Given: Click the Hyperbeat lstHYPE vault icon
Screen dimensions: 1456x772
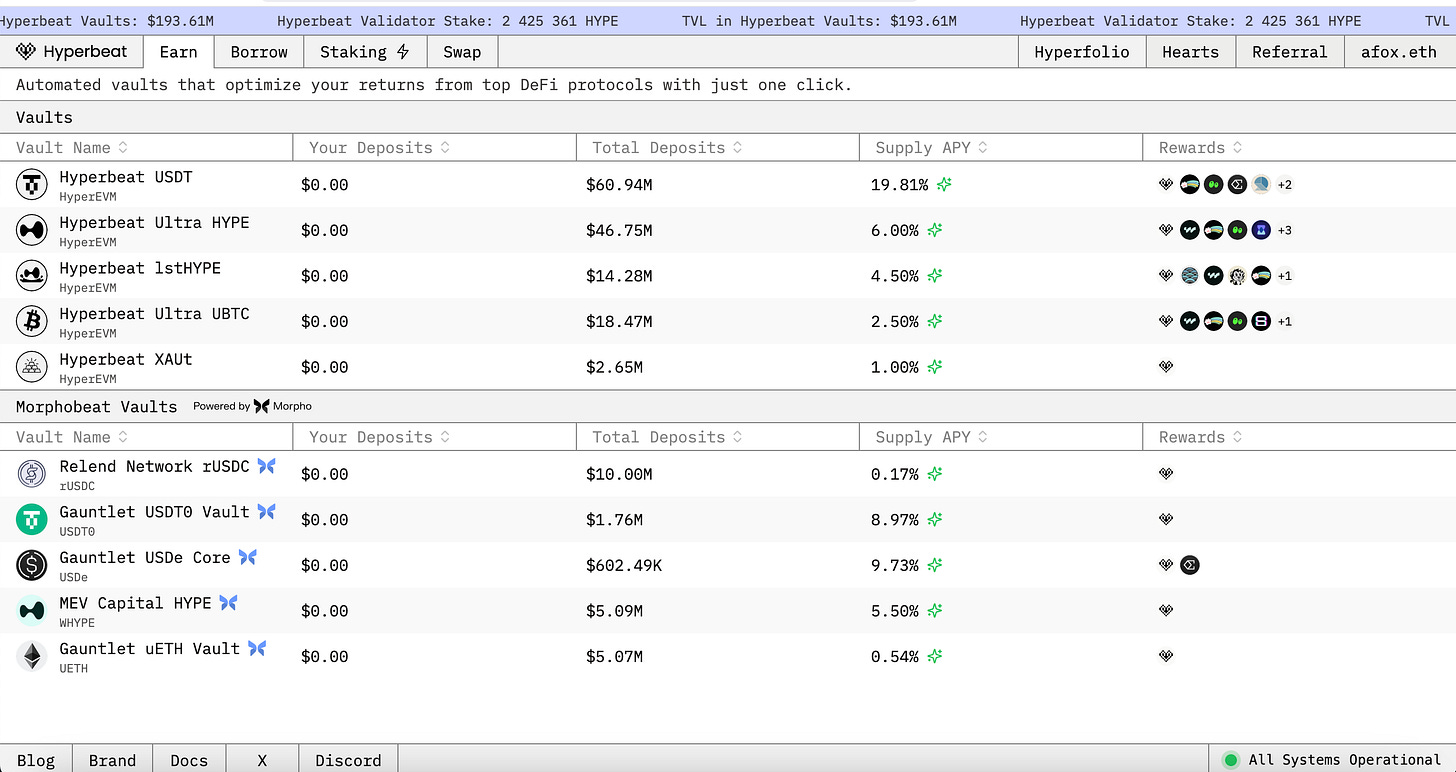Looking at the screenshot, I should point(32,276).
